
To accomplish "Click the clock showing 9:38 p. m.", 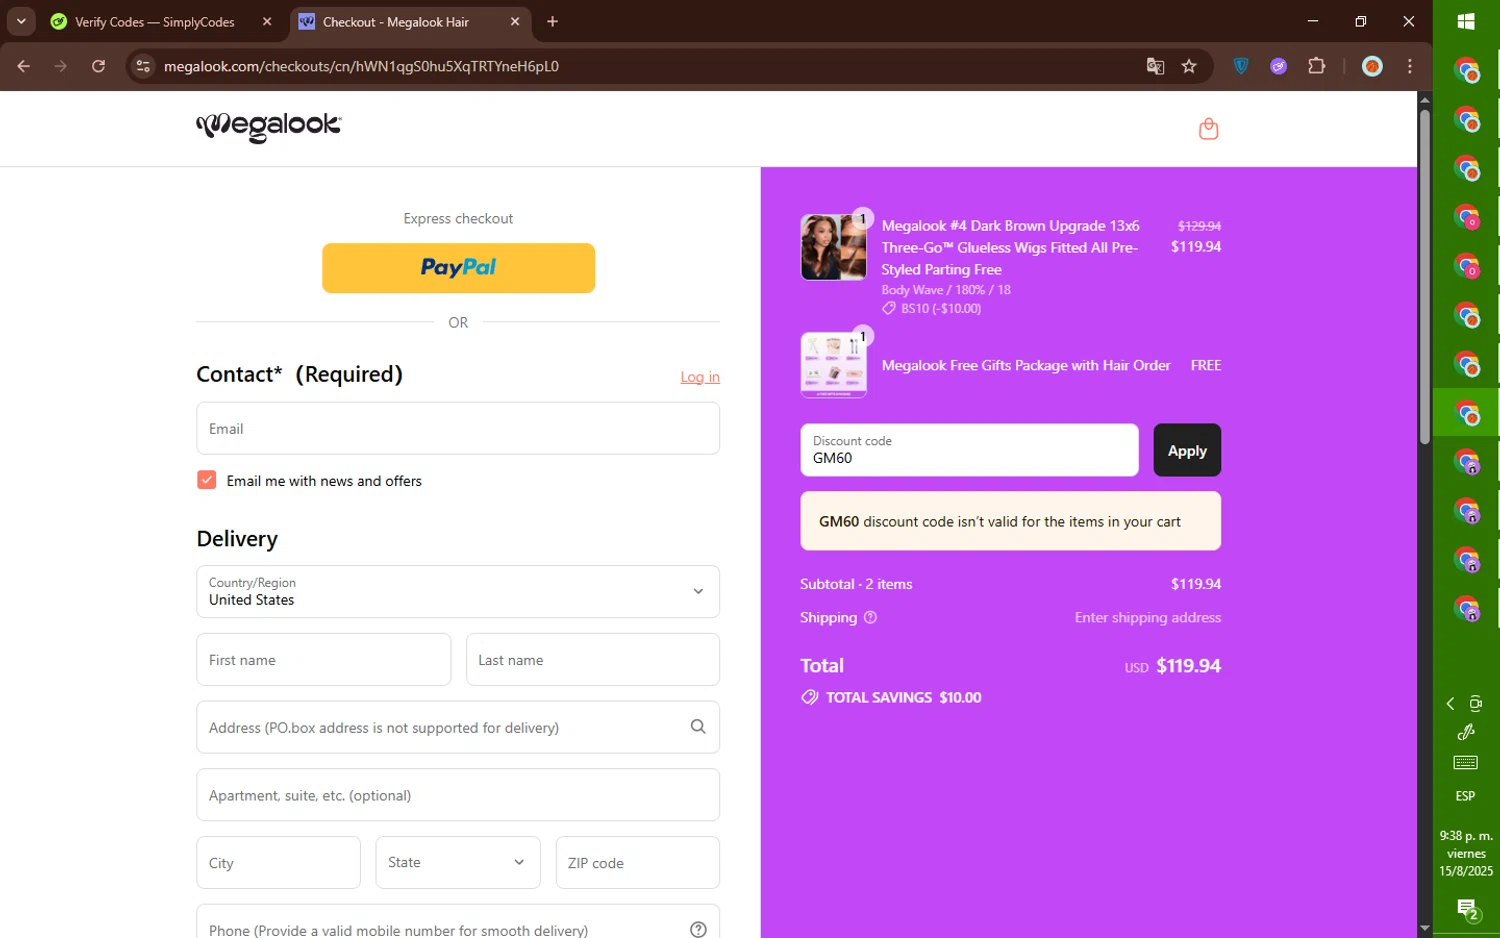I will (1466, 835).
